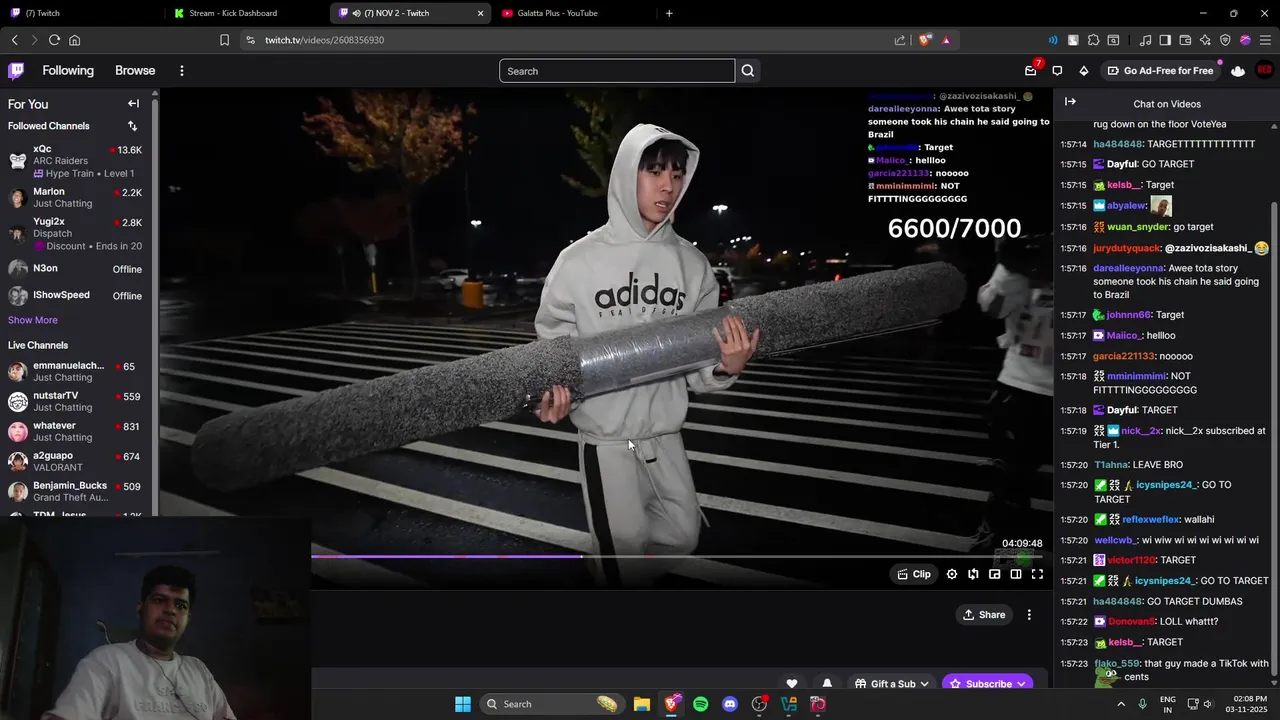Switch to Galatta Plus - YouTube tab
This screenshot has height=720, width=1280.
(572, 13)
